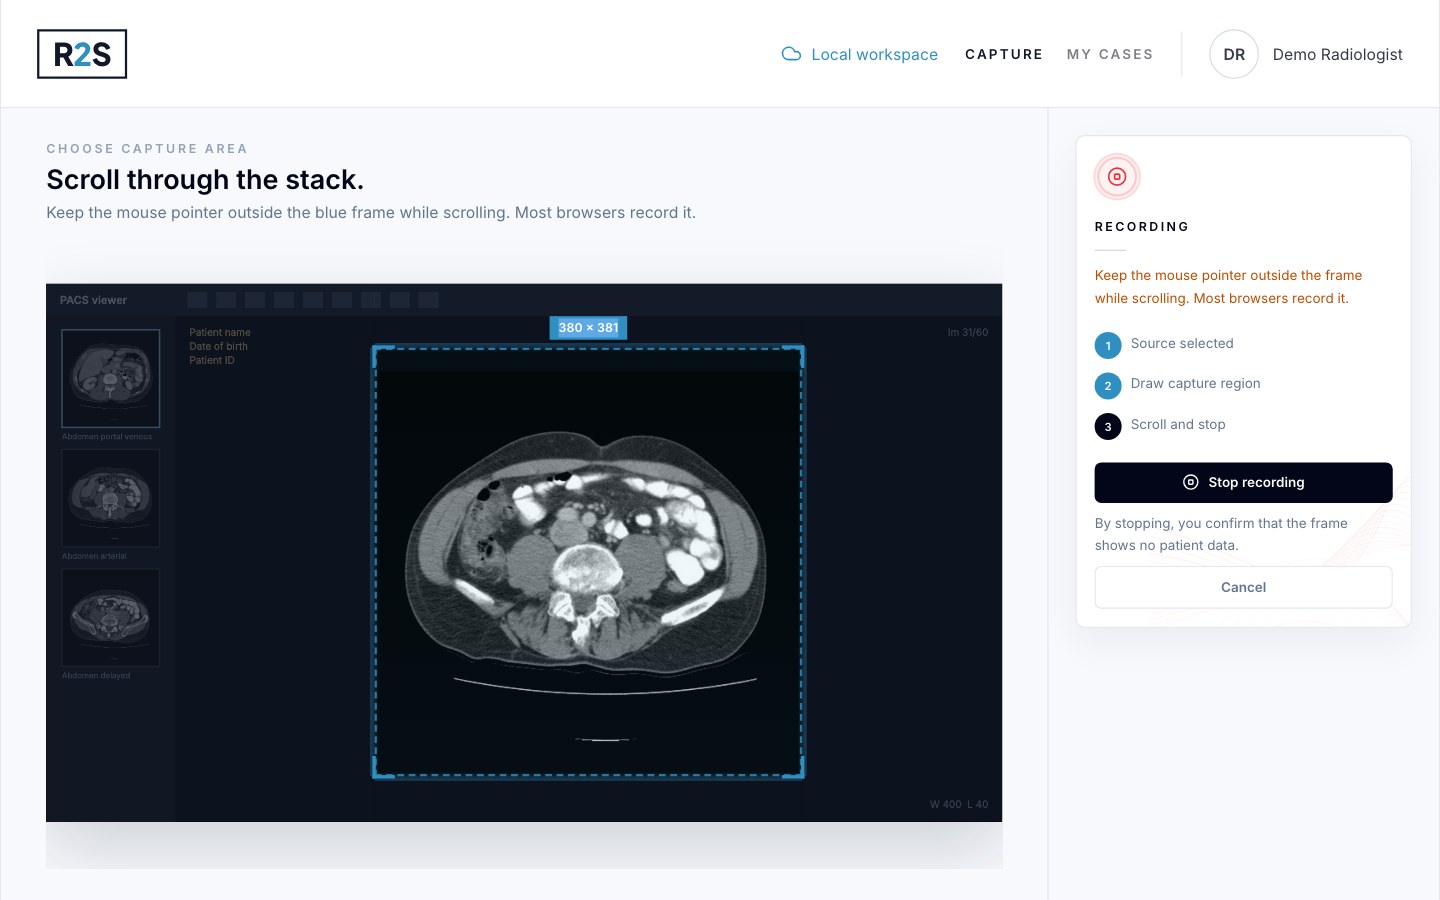The image size is (1440, 900).
Task: Select the Abdomen arterial thumbnail
Action: pos(111,498)
